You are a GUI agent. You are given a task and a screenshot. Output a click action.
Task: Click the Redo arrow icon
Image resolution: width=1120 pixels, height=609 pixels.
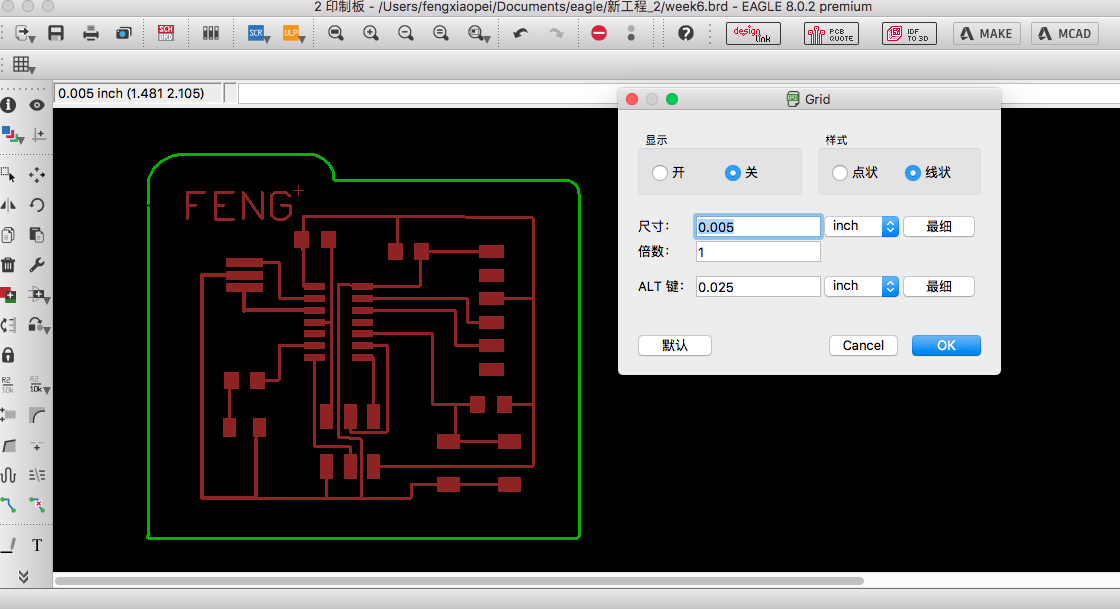[556, 33]
